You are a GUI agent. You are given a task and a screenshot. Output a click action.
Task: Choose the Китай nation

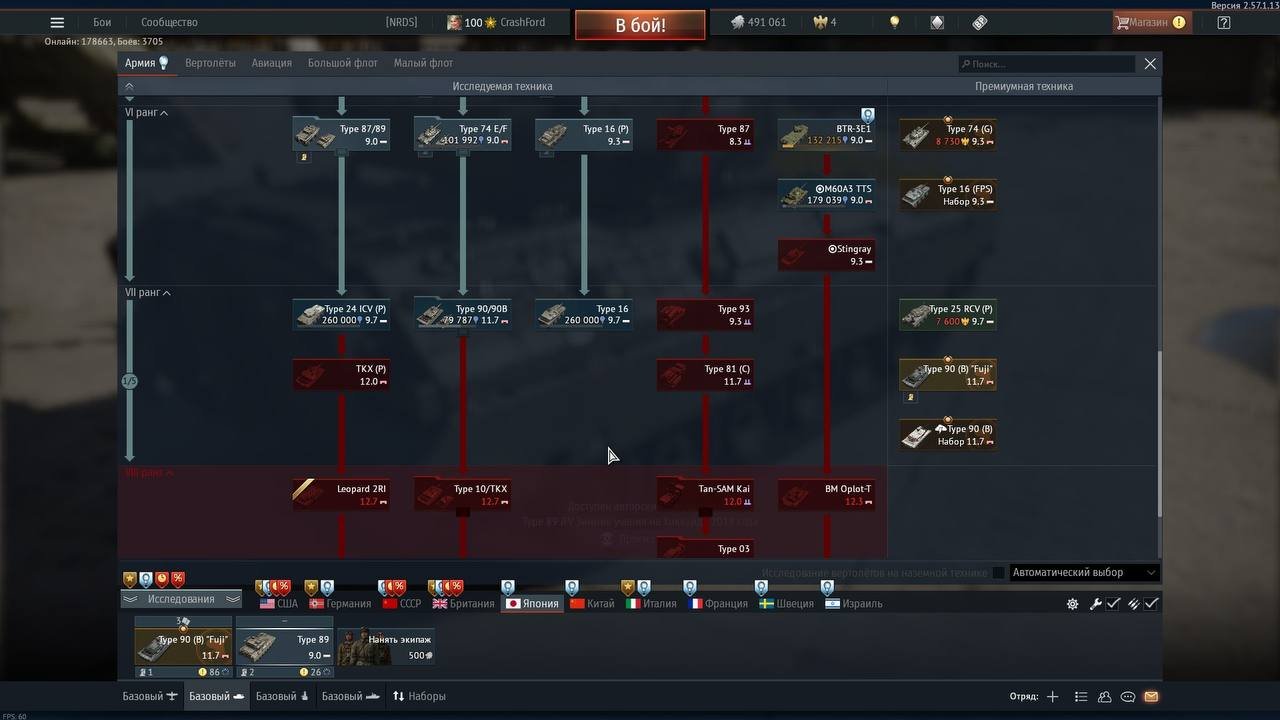click(x=593, y=604)
